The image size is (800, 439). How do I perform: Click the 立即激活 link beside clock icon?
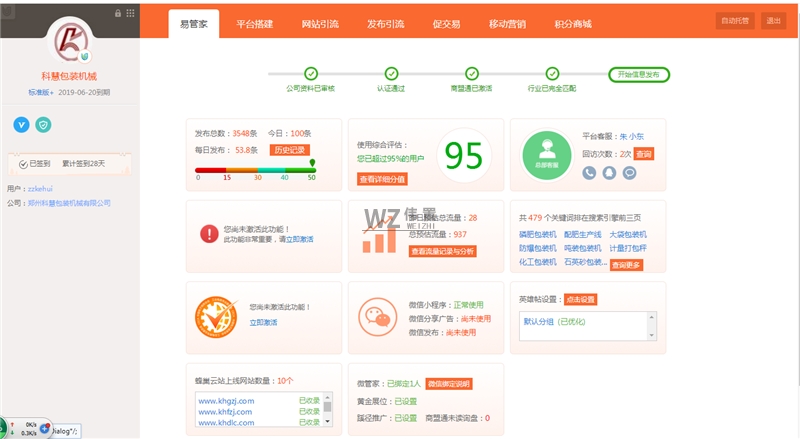coord(263,323)
